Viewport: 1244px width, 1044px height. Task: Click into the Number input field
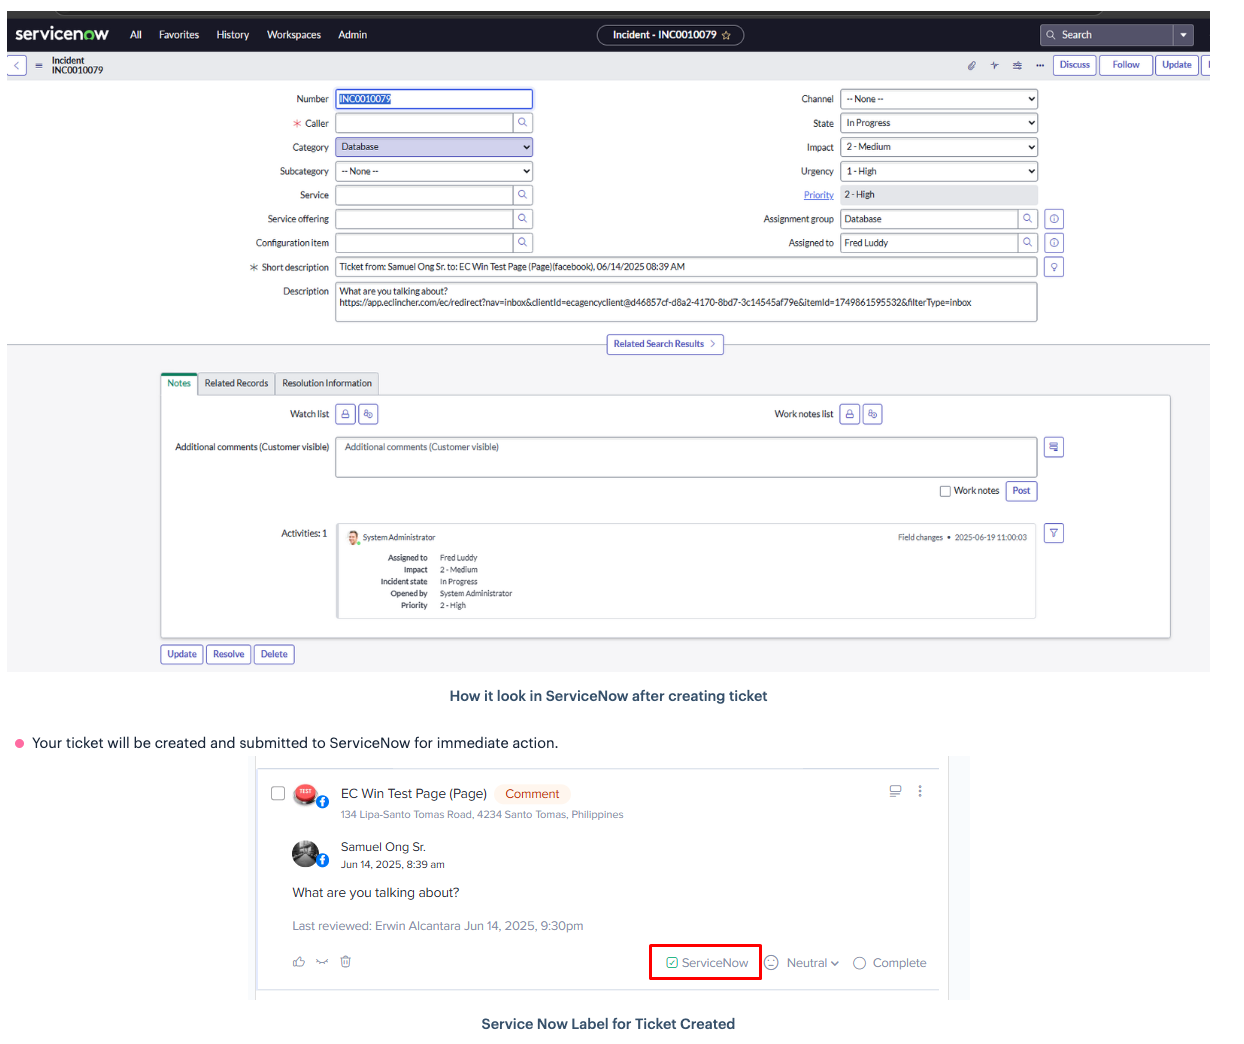[434, 99]
